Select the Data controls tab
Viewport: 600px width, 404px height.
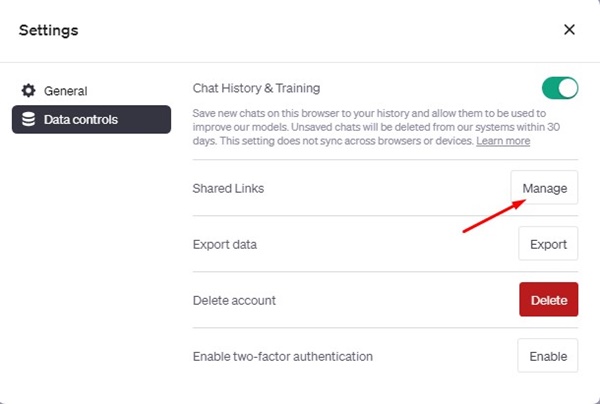(x=91, y=119)
